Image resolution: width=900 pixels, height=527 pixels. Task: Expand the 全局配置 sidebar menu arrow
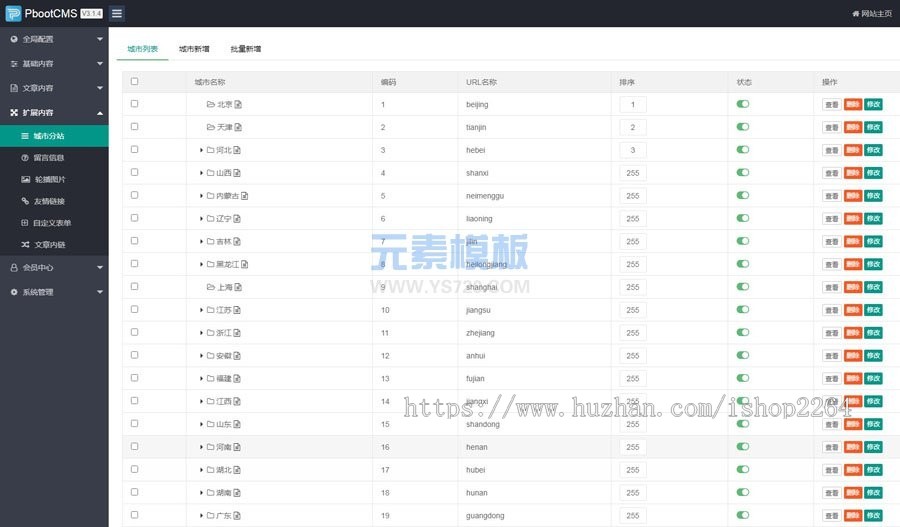click(100, 39)
